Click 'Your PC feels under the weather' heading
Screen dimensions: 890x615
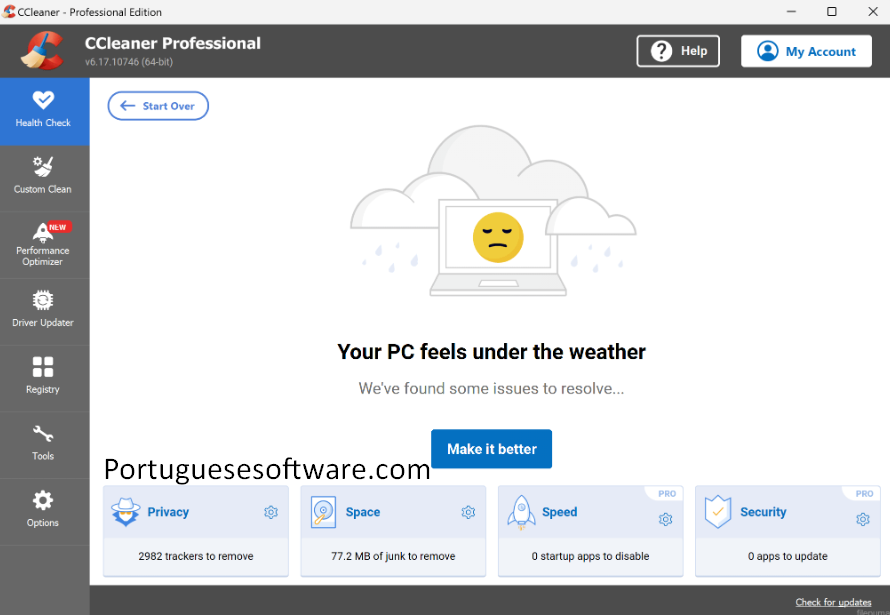coord(492,352)
